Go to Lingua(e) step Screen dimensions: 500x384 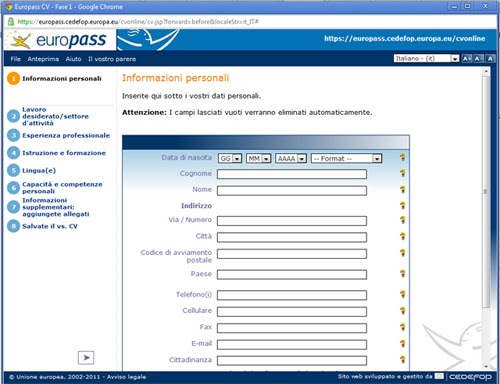[39, 170]
